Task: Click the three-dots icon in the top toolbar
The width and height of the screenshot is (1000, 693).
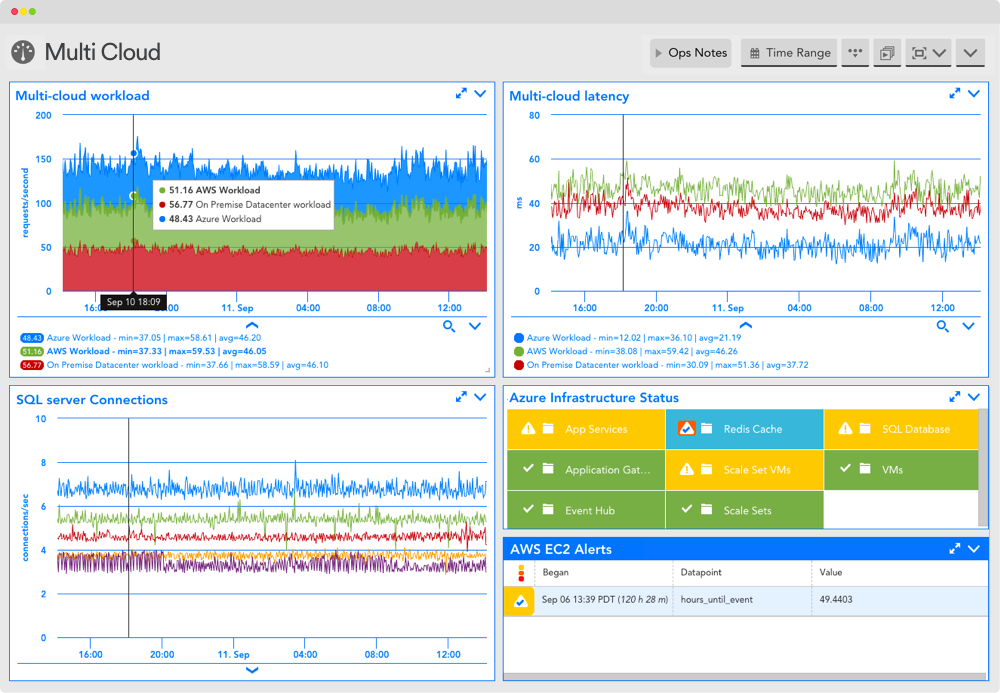Action: click(x=855, y=53)
